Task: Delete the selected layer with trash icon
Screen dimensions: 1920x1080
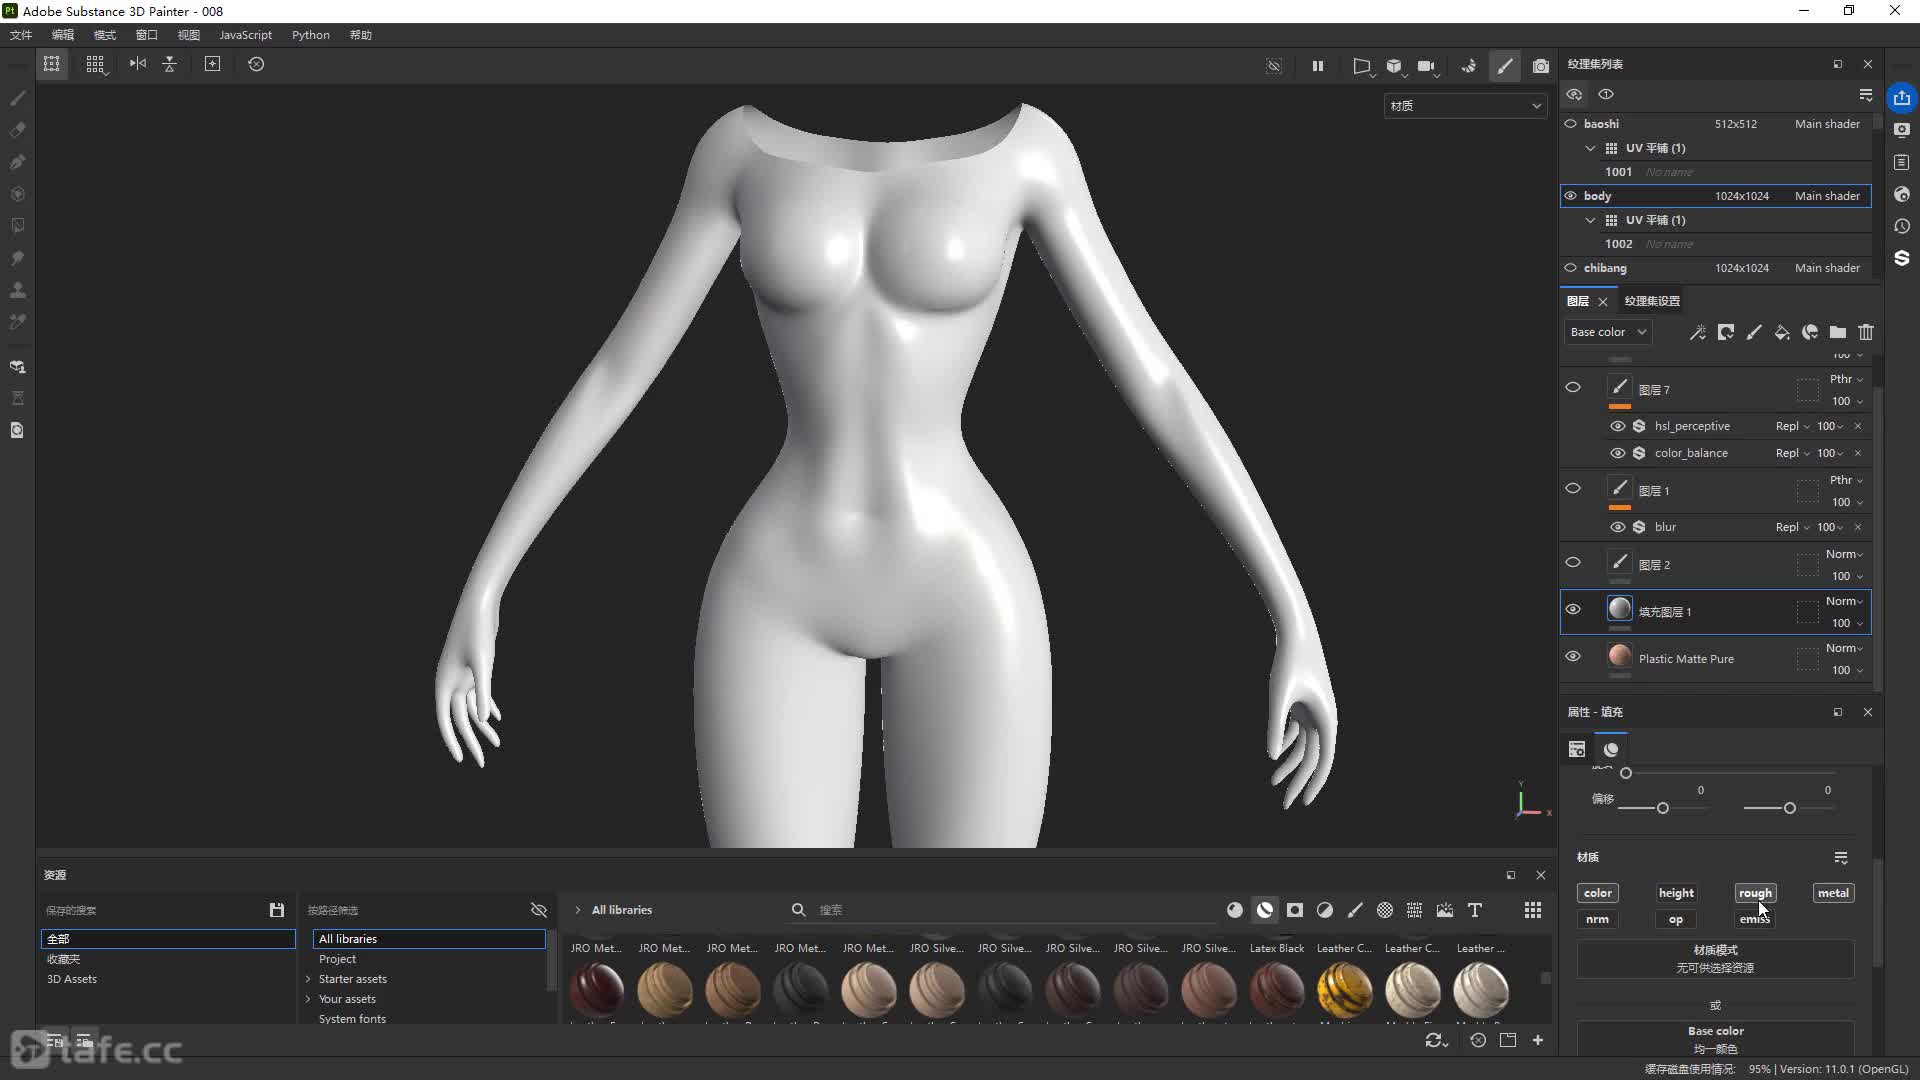Action: [1866, 332]
